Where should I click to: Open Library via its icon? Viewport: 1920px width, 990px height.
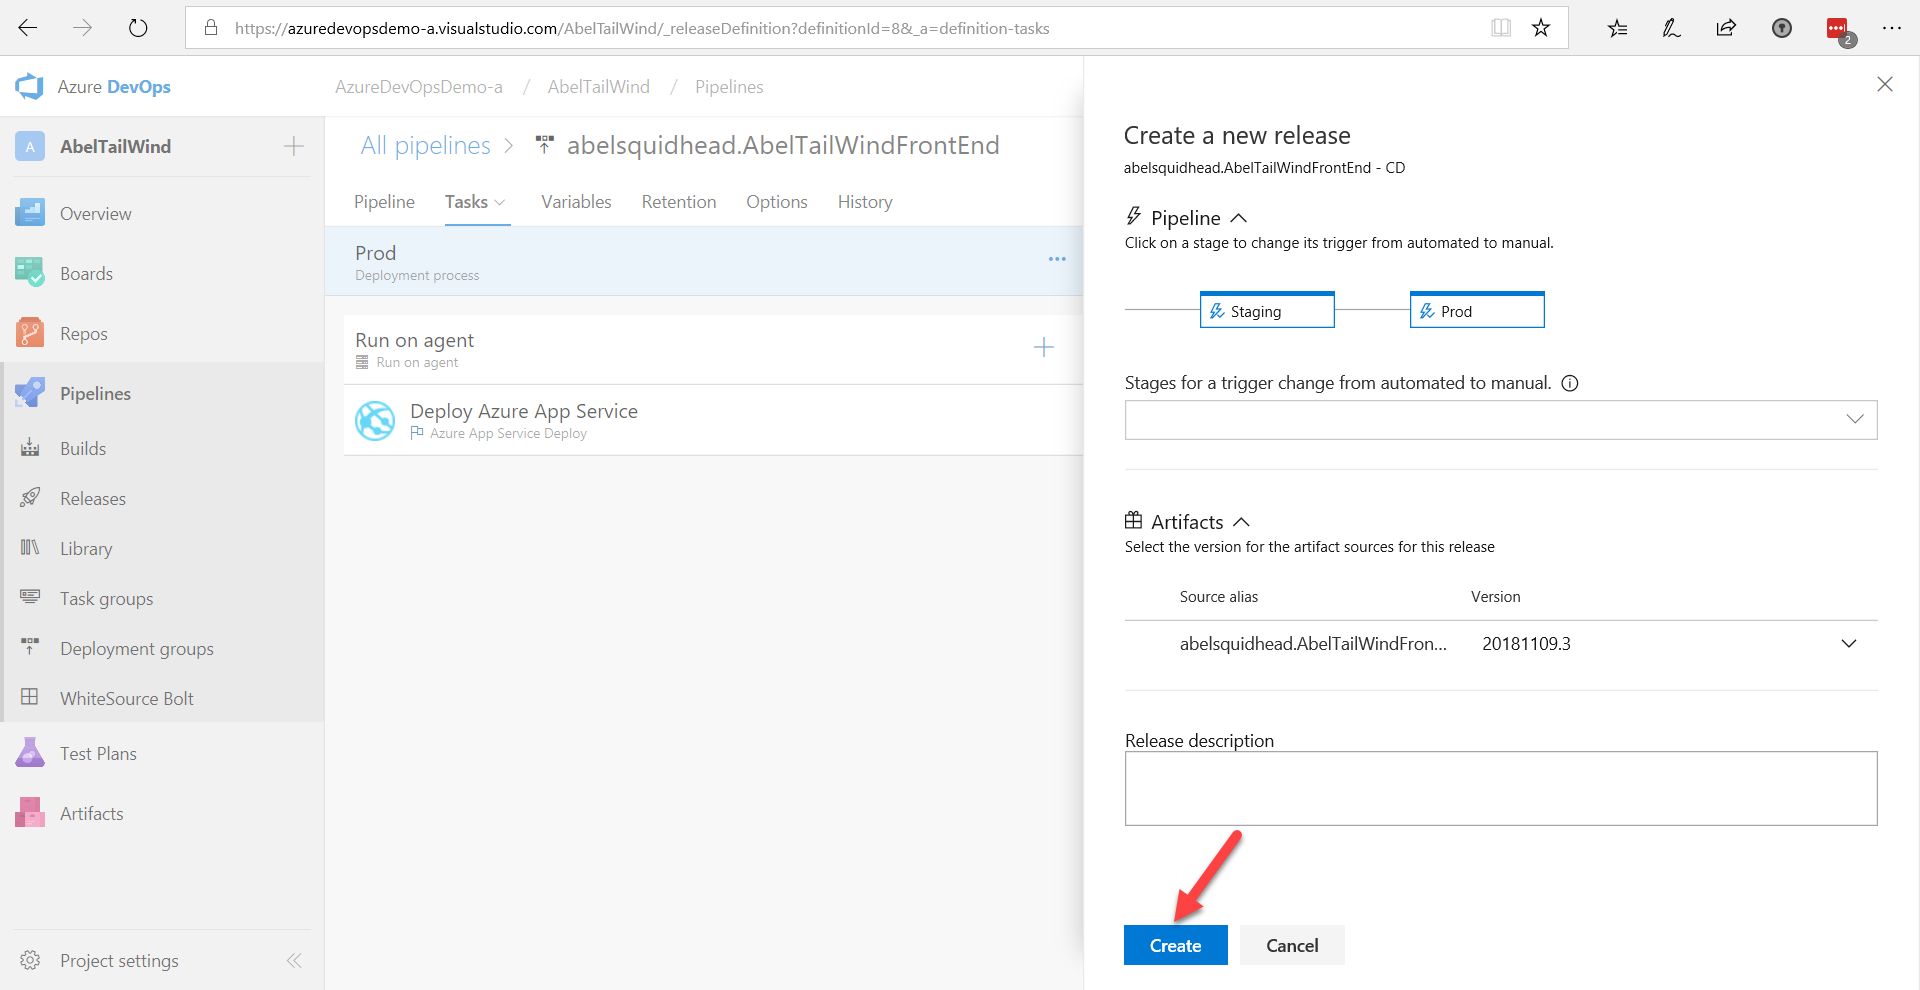coord(30,548)
